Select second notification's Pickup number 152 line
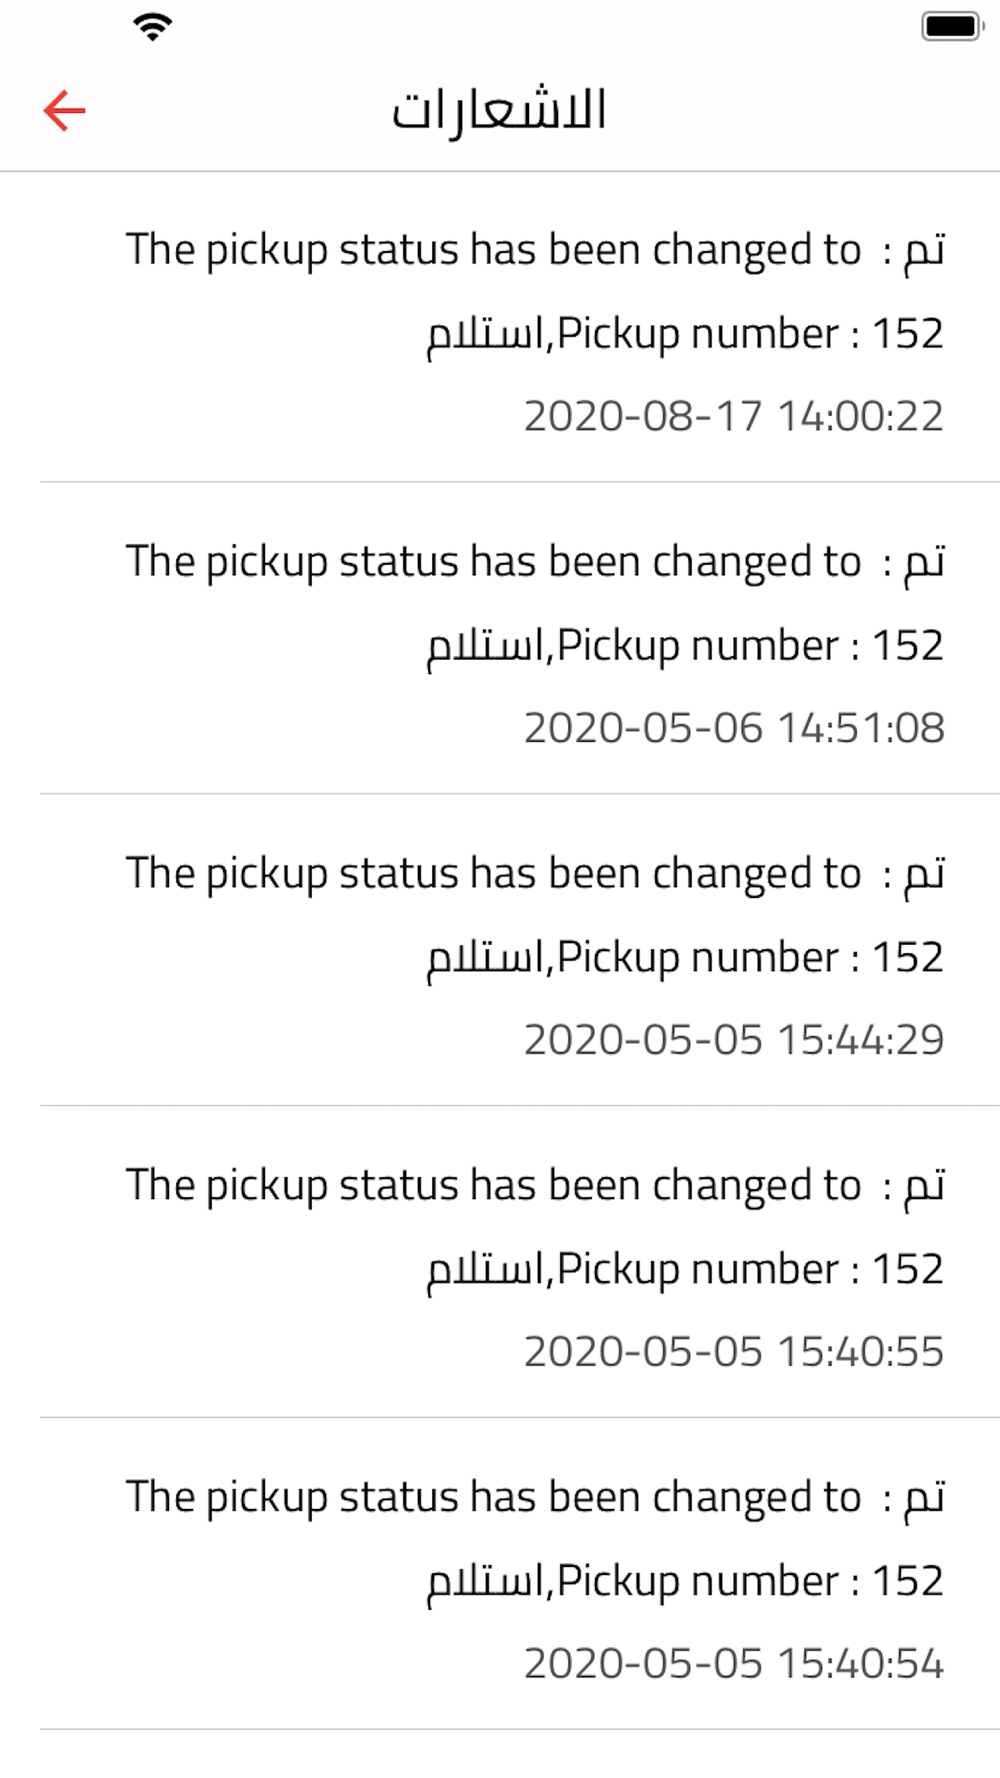 tap(685, 646)
